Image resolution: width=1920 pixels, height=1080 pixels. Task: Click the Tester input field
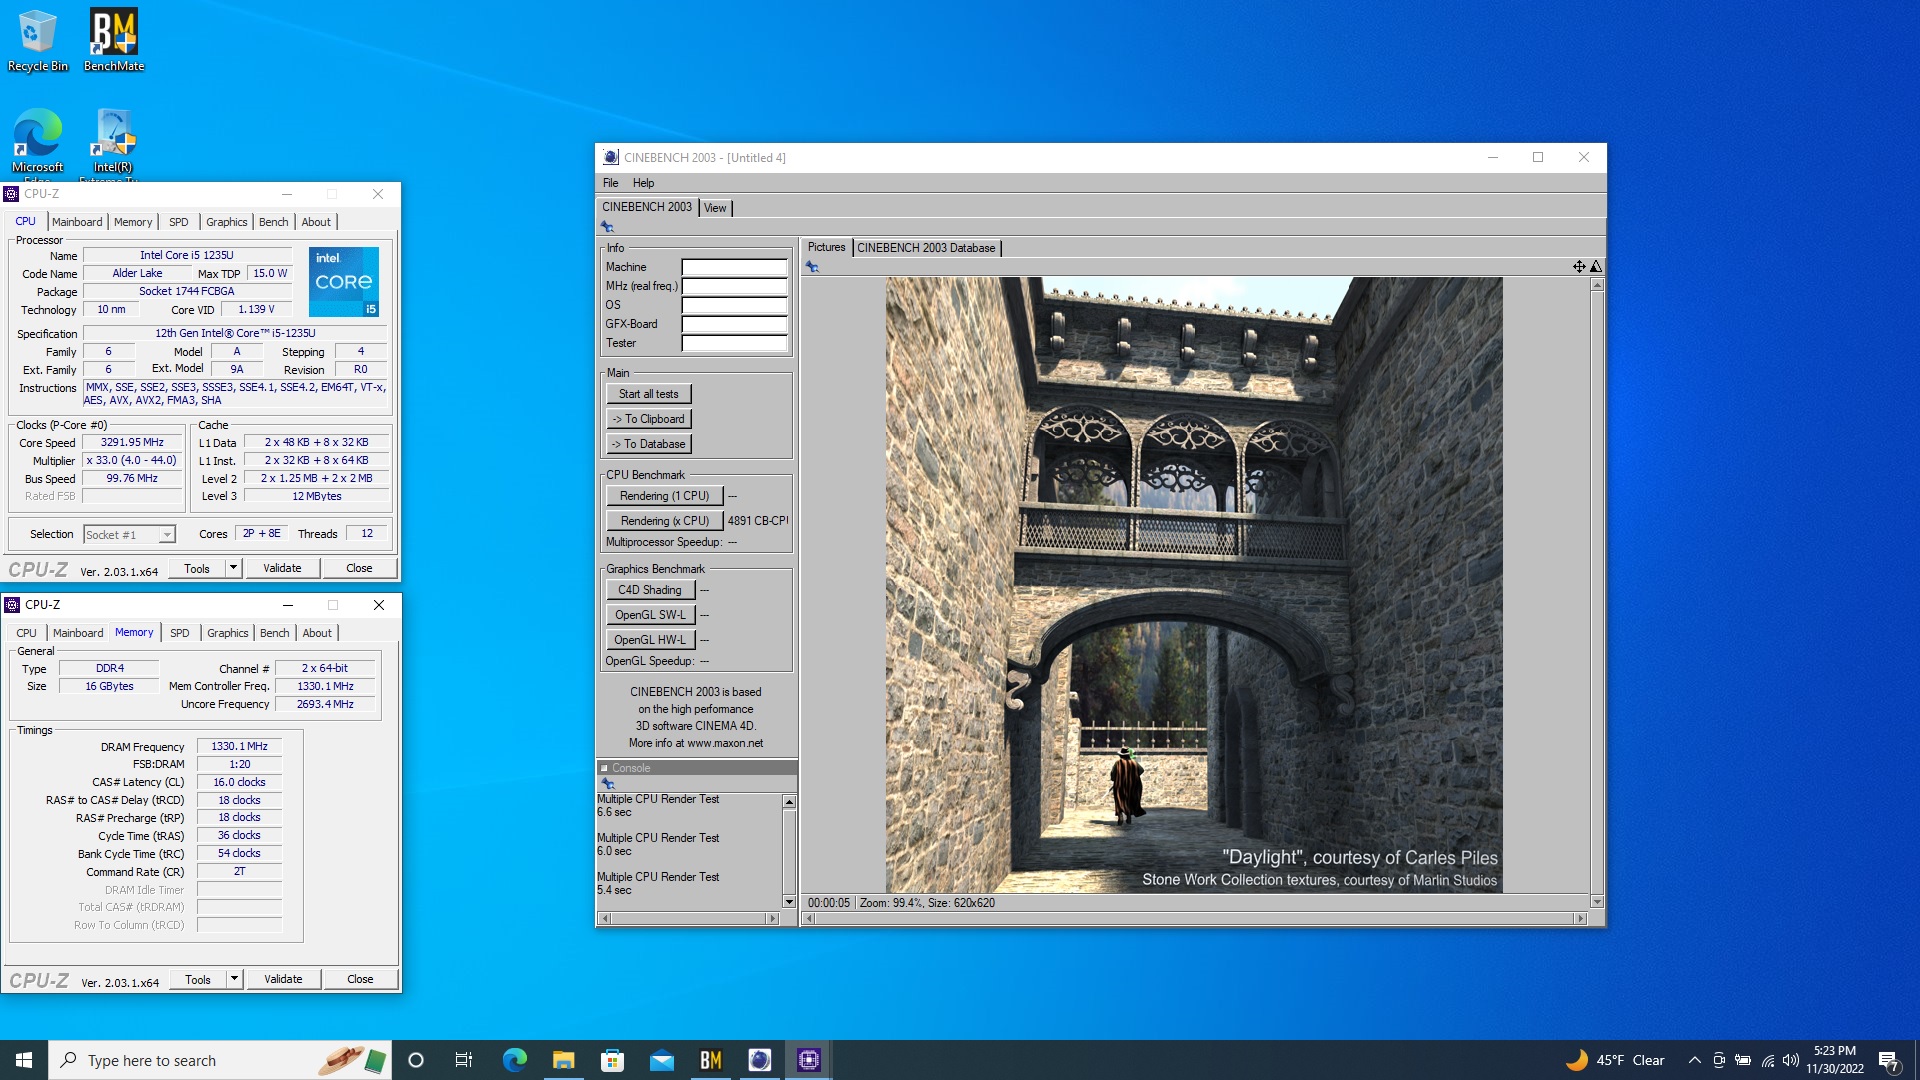(734, 343)
